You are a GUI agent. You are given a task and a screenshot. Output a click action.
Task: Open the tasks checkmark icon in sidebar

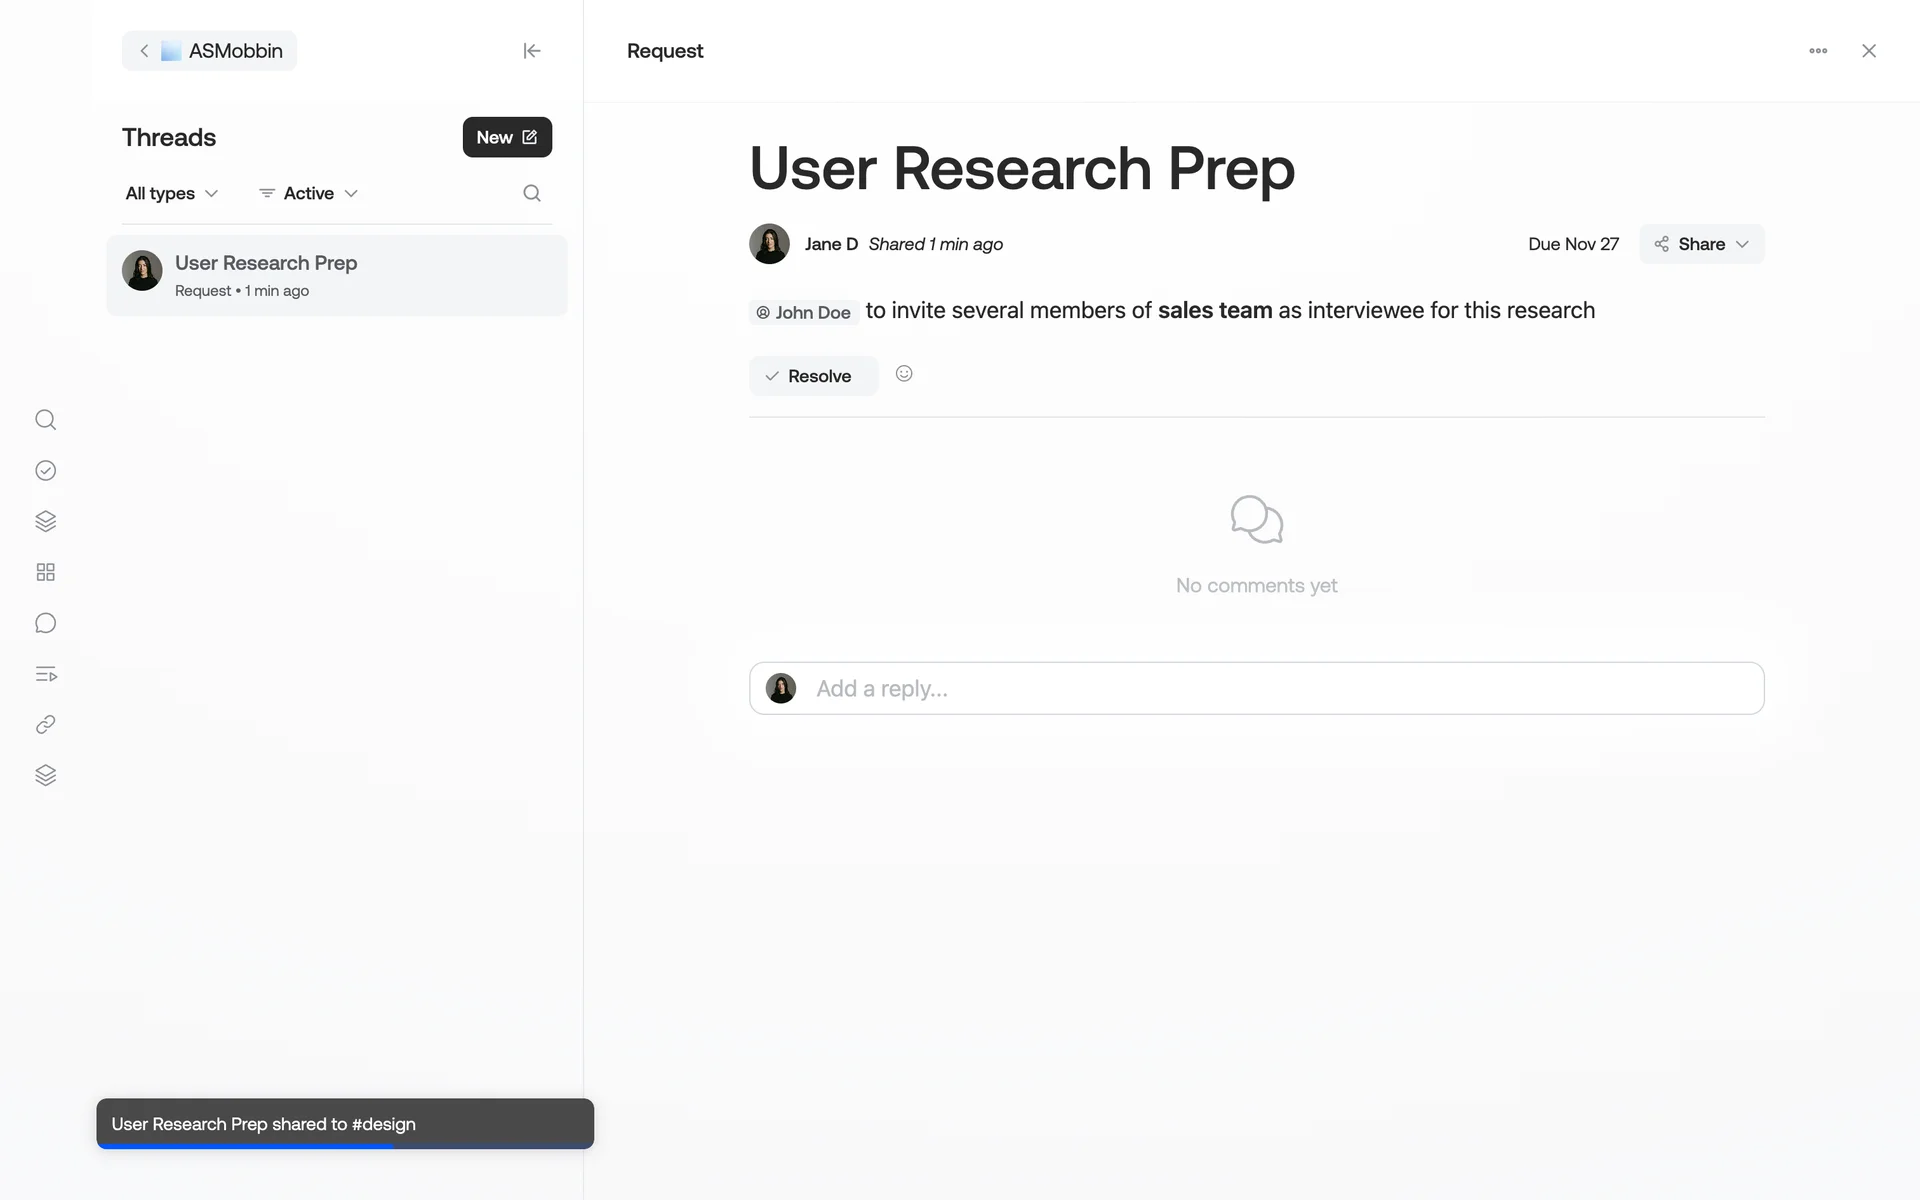45,471
